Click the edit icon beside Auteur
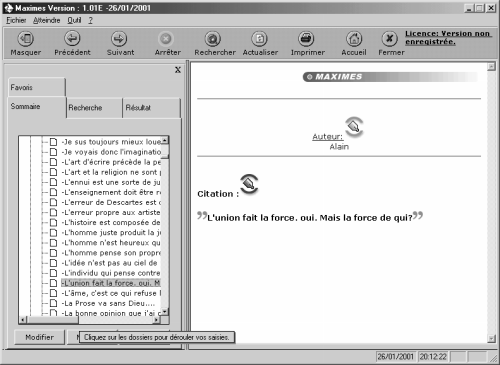500x365 pixels. click(x=354, y=127)
